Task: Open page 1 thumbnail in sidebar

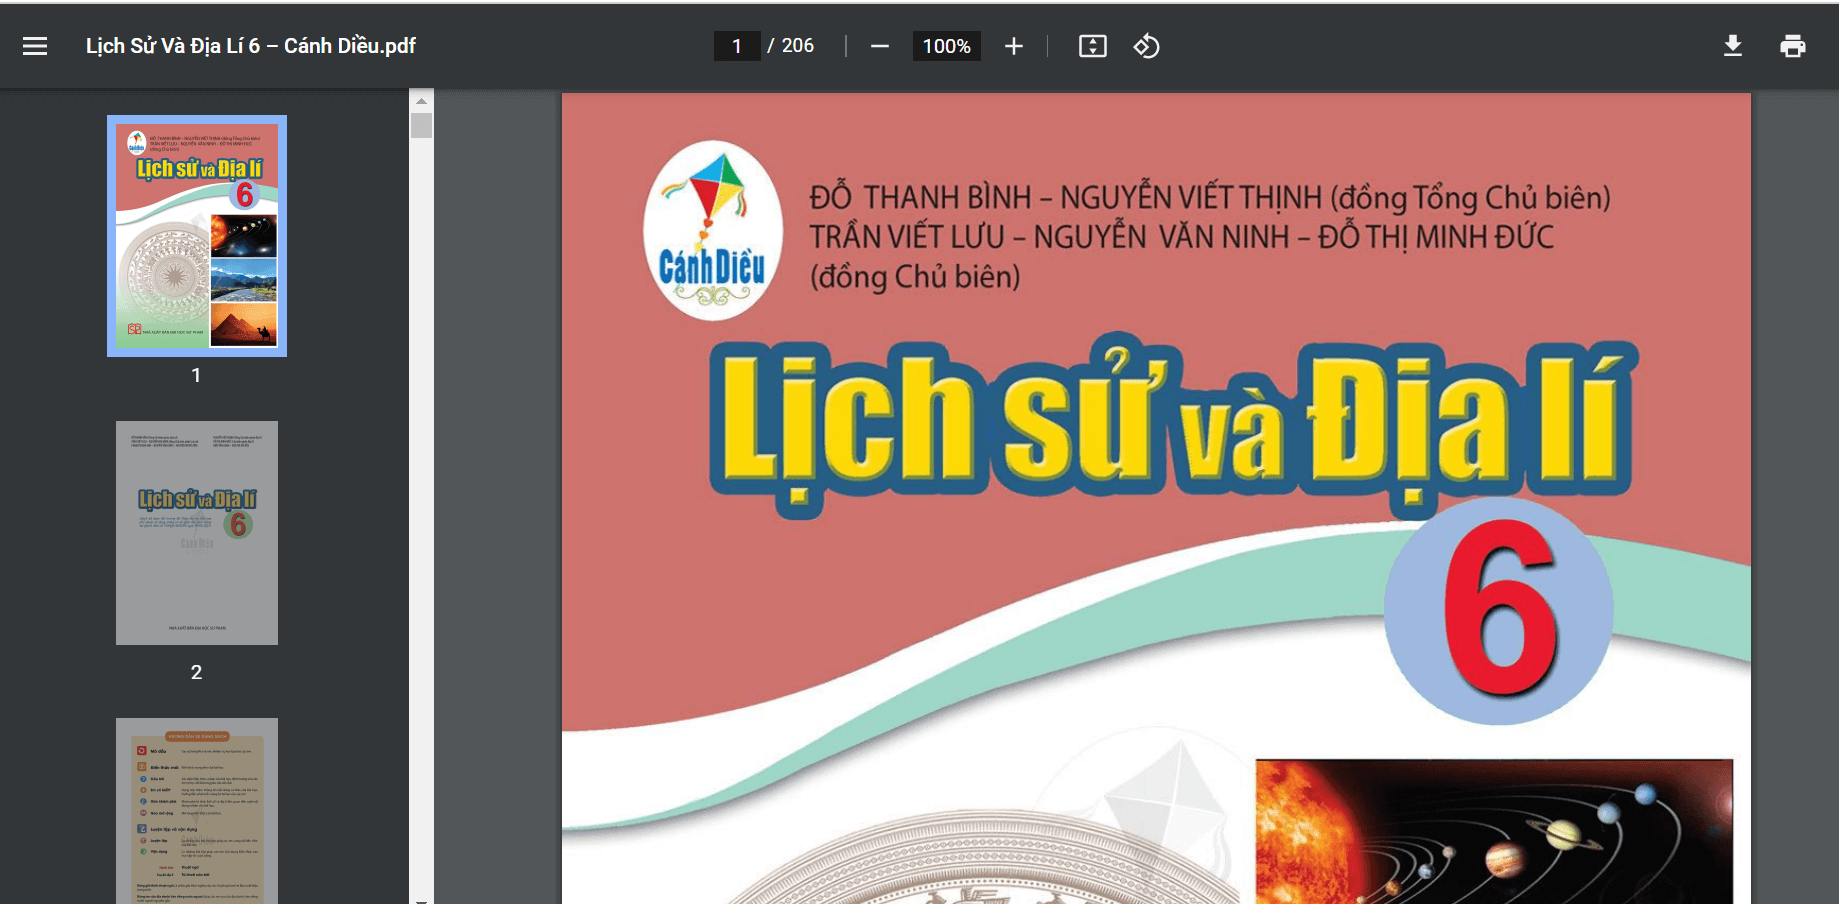Action: pos(197,236)
